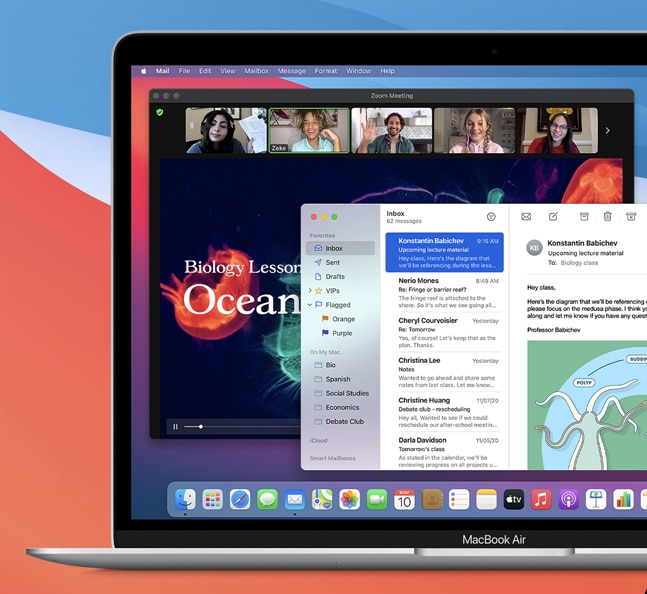The image size is (647, 594).
Task: Toggle the Inbox message filter
Action: 491,217
